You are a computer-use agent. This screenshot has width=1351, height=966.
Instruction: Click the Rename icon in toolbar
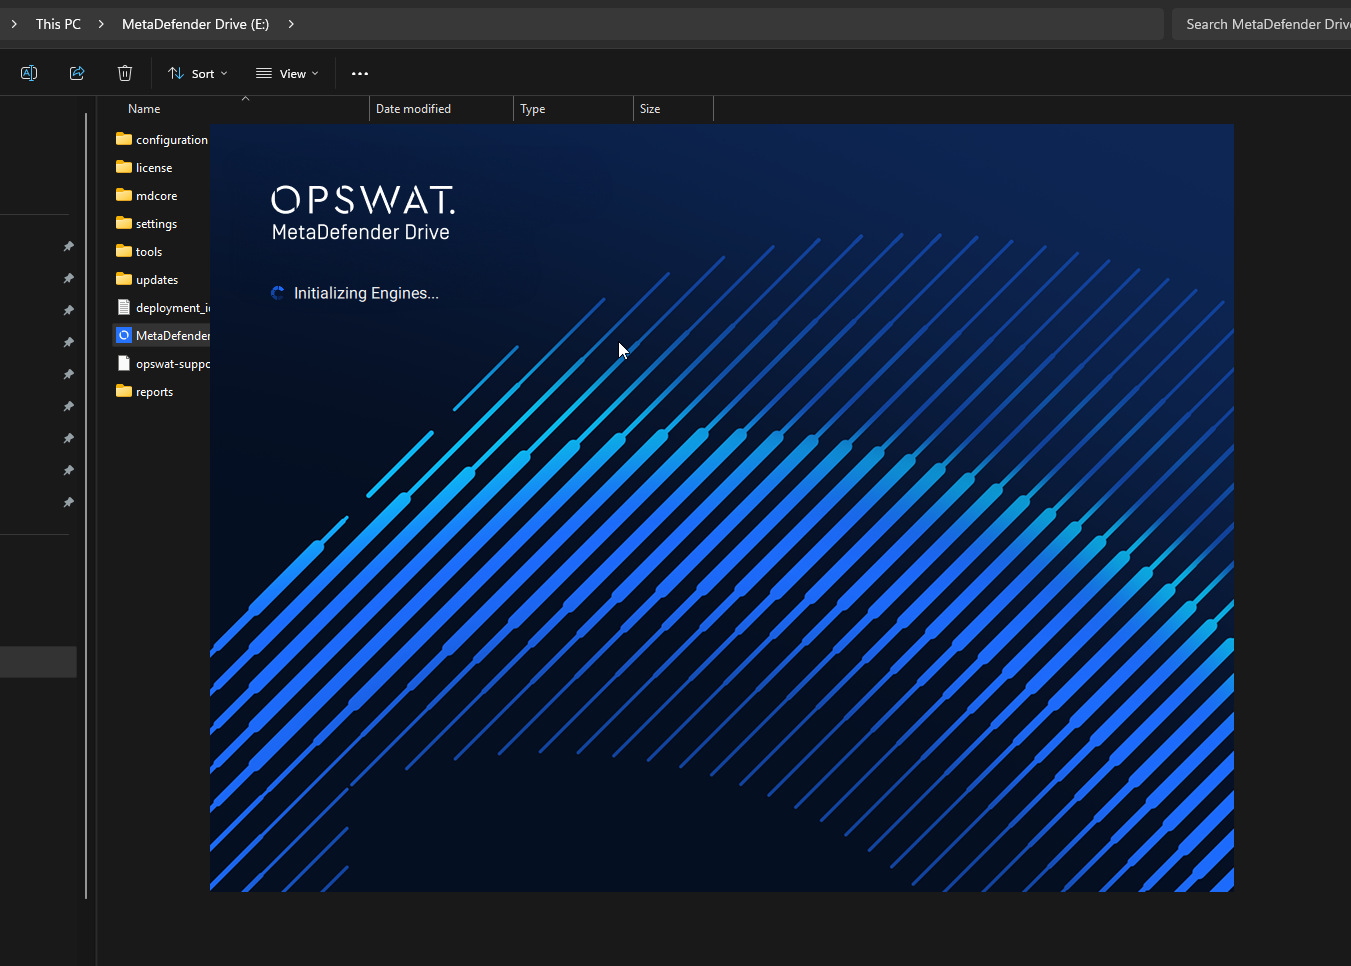point(29,73)
